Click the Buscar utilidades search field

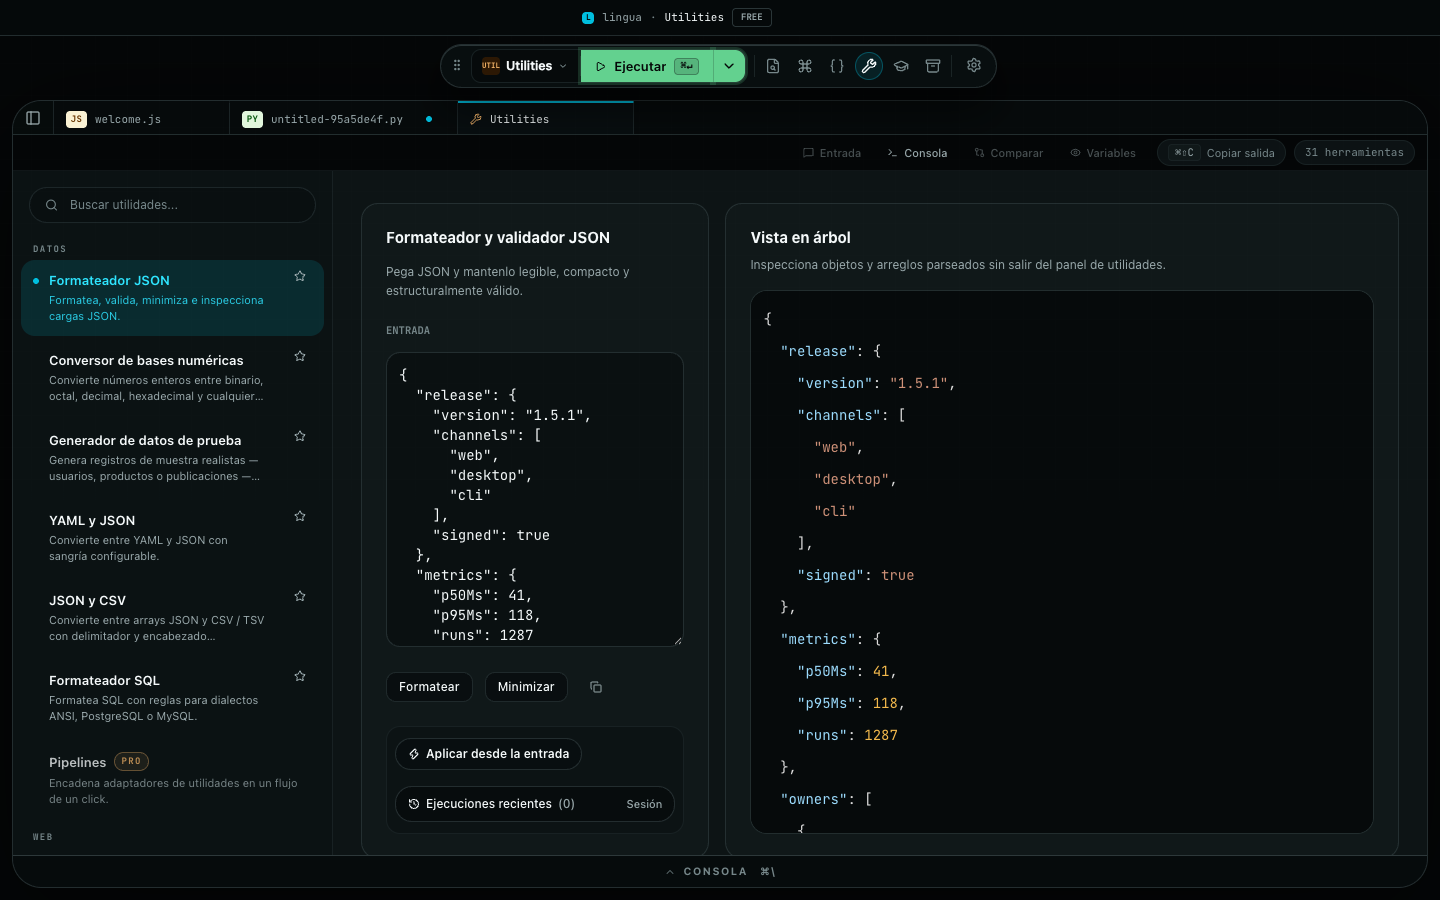click(x=172, y=205)
